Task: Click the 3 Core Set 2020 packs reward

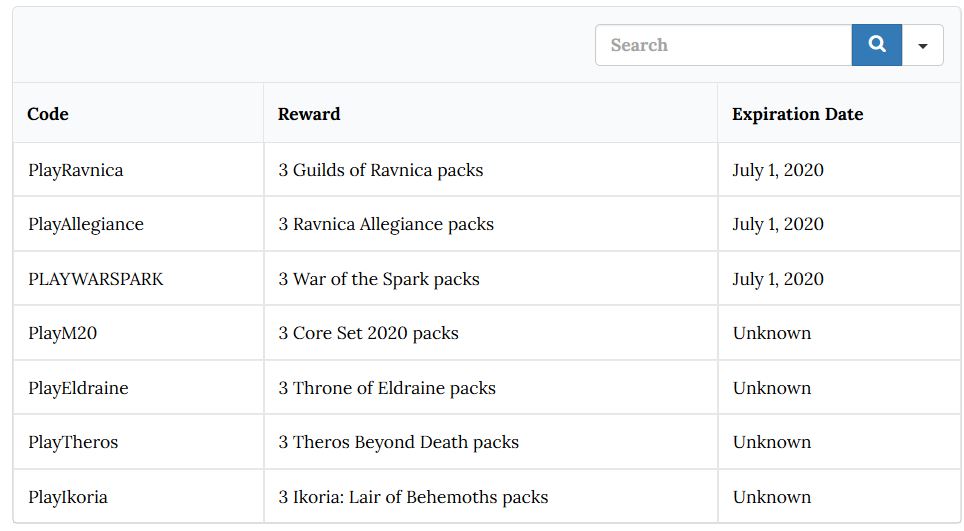Action: click(x=369, y=333)
